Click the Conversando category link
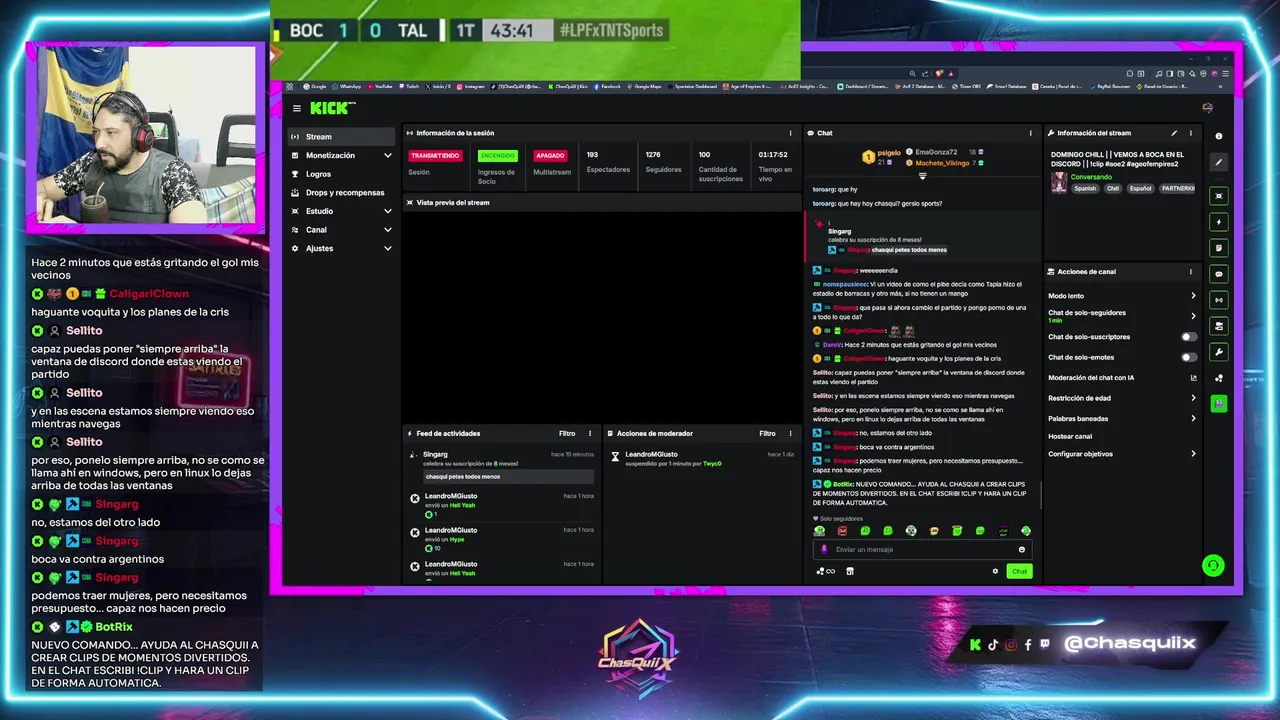The height and width of the screenshot is (720, 1280). tap(1091, 177)
